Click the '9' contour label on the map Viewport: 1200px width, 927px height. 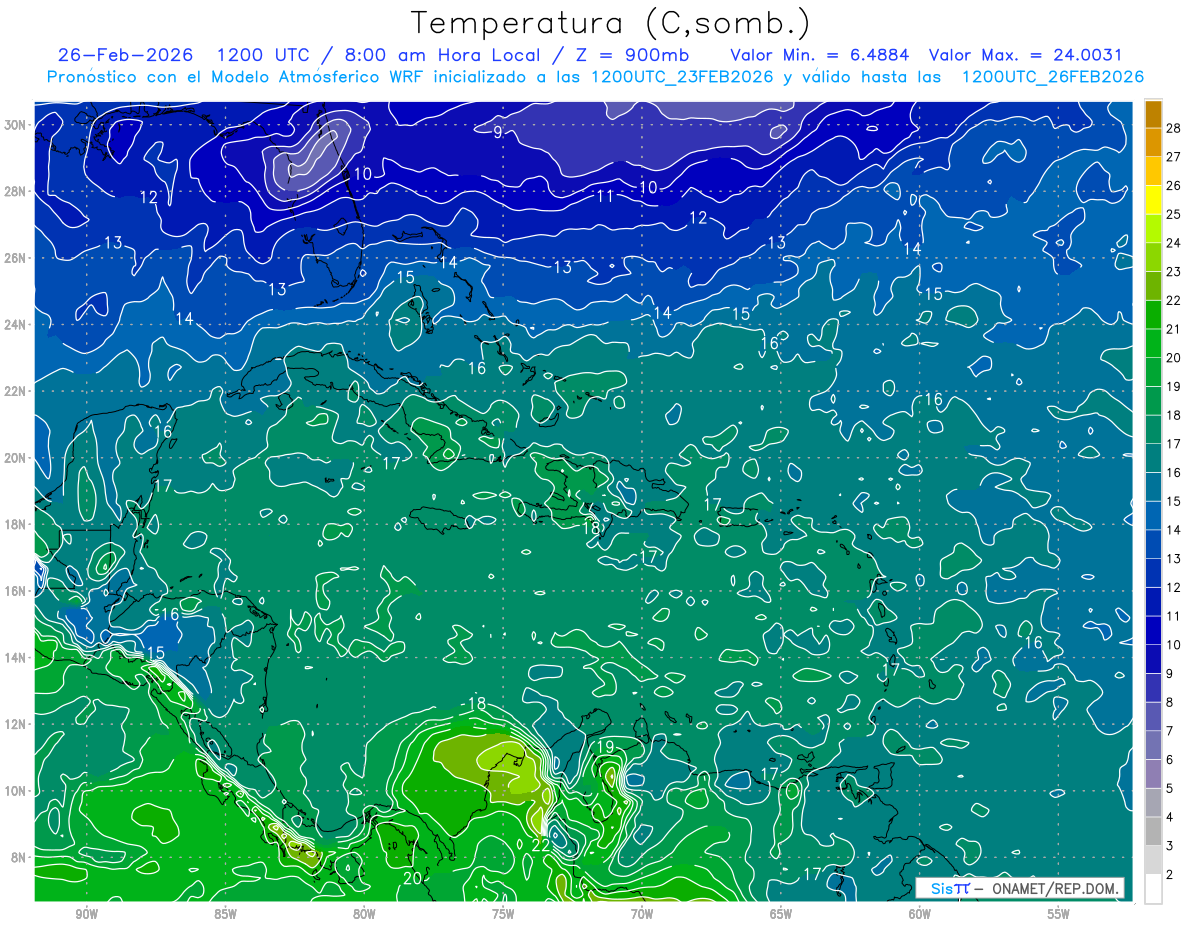click(497, 131)
